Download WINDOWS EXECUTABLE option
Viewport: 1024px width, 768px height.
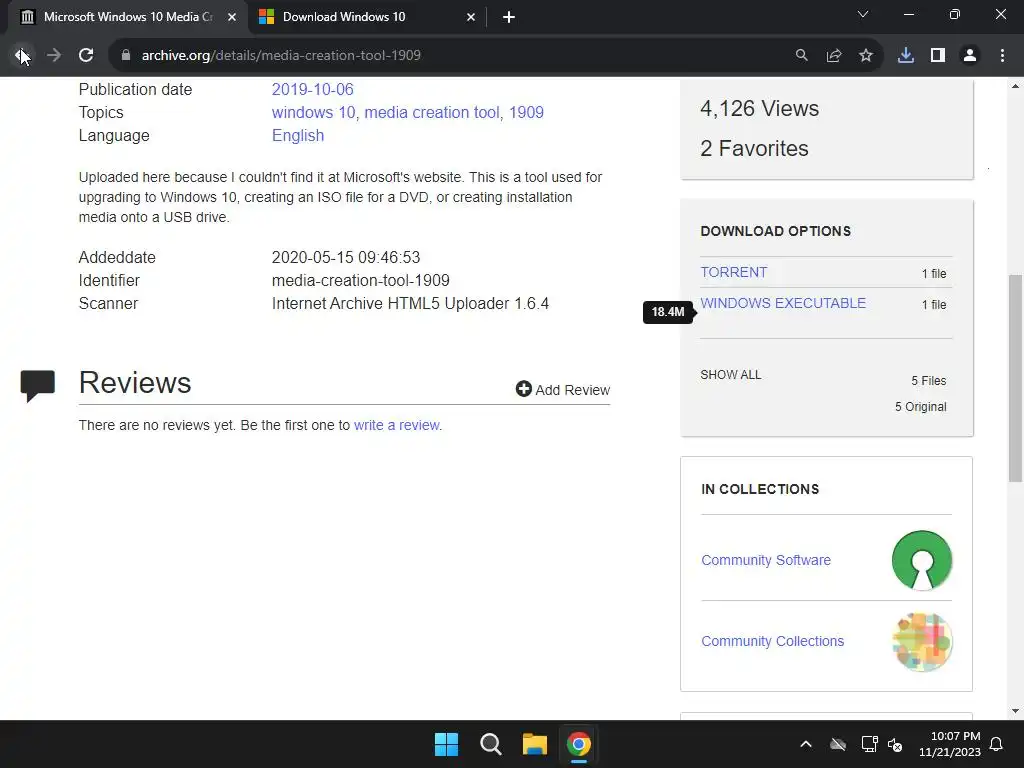[x=783, y=303]
